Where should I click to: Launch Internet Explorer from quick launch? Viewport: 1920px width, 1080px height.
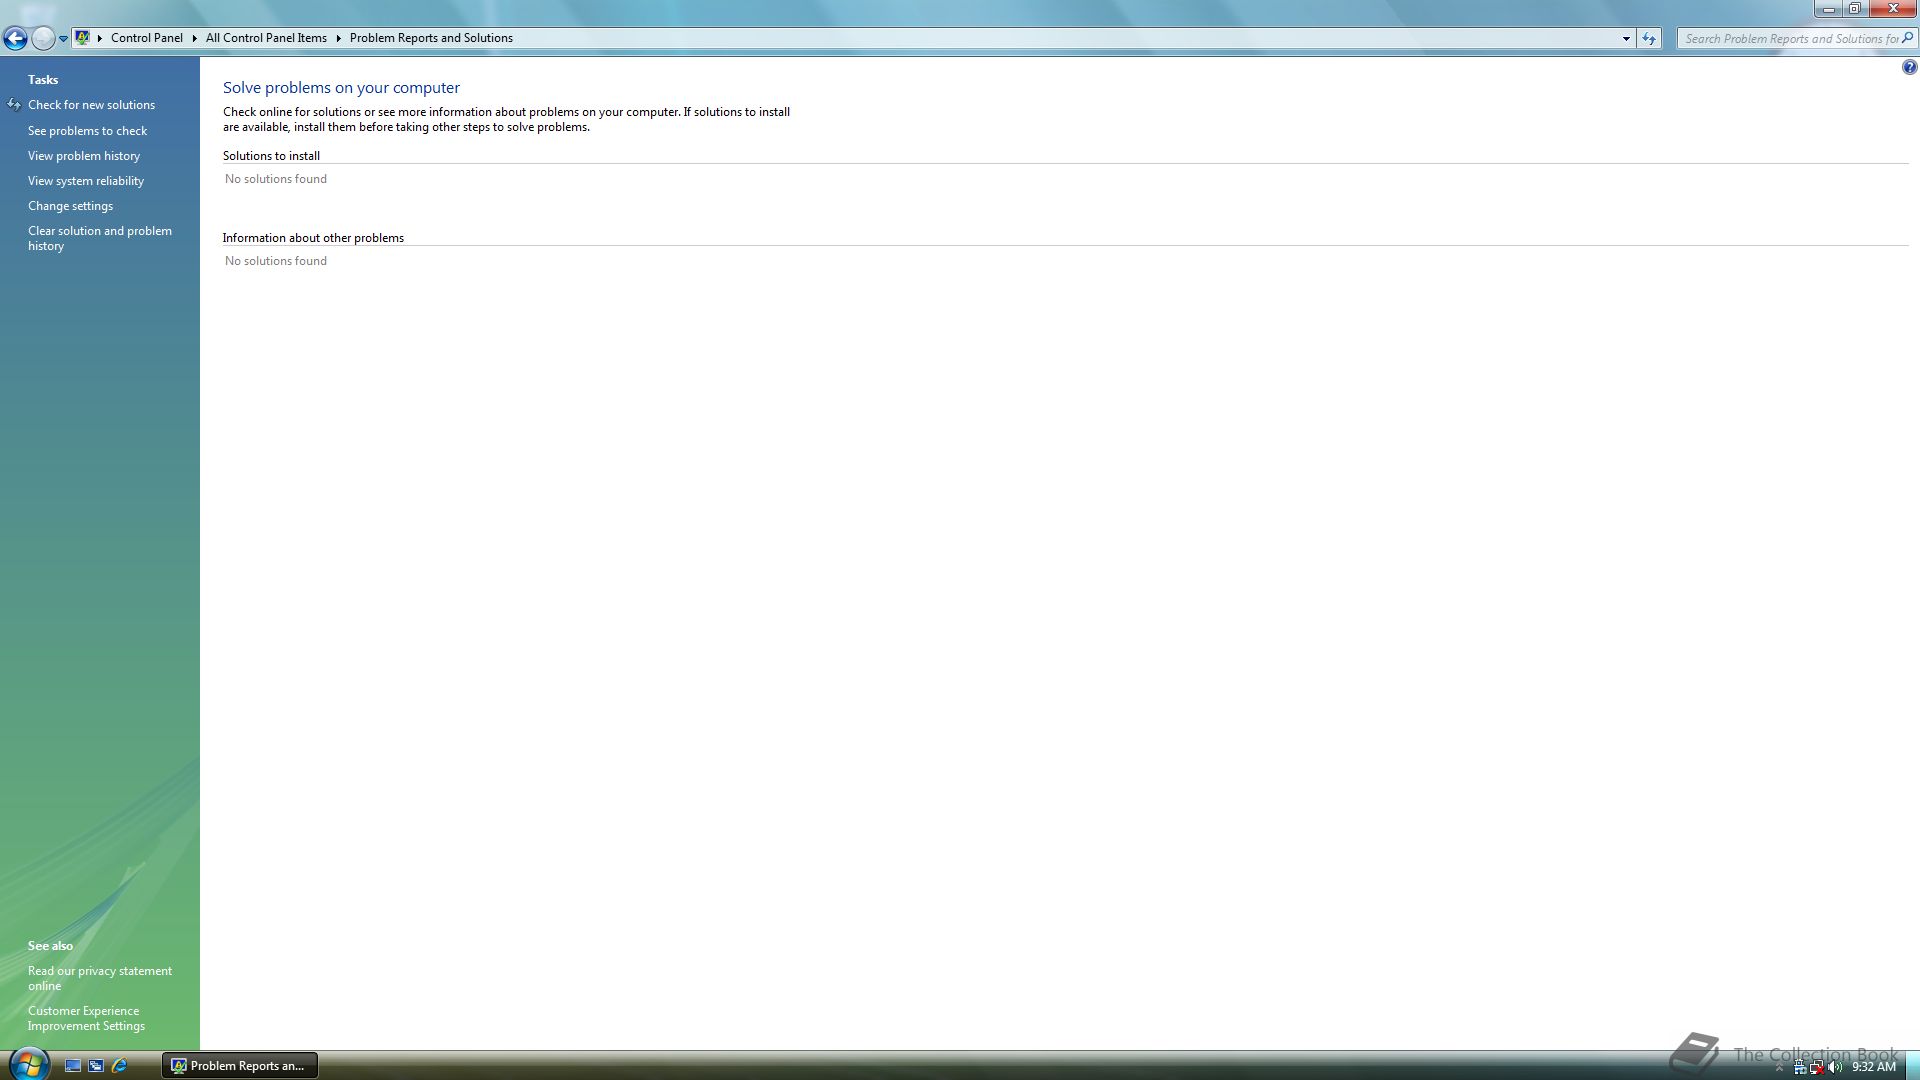(119, 1066)
